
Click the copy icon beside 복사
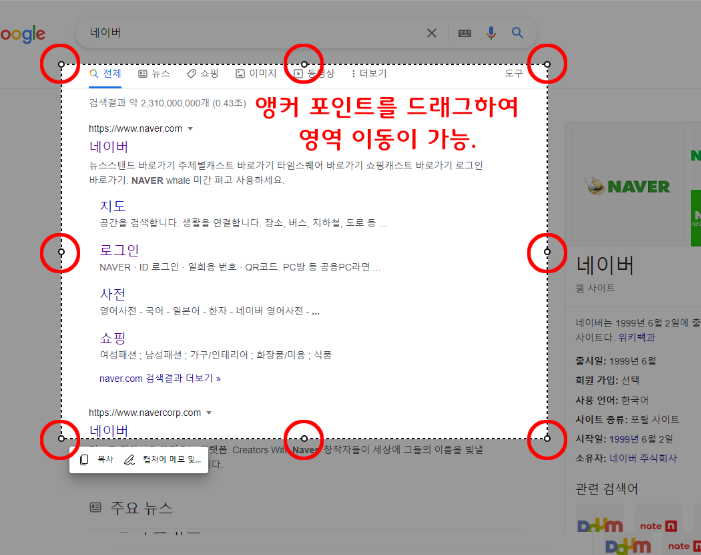click(84, 459)
